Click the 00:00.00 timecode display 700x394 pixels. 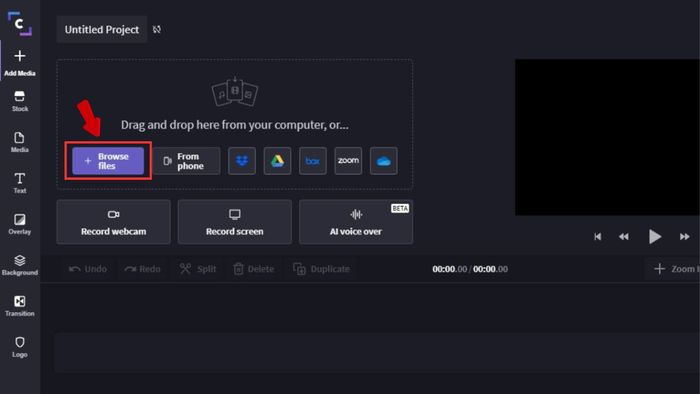tap(470, 269)
